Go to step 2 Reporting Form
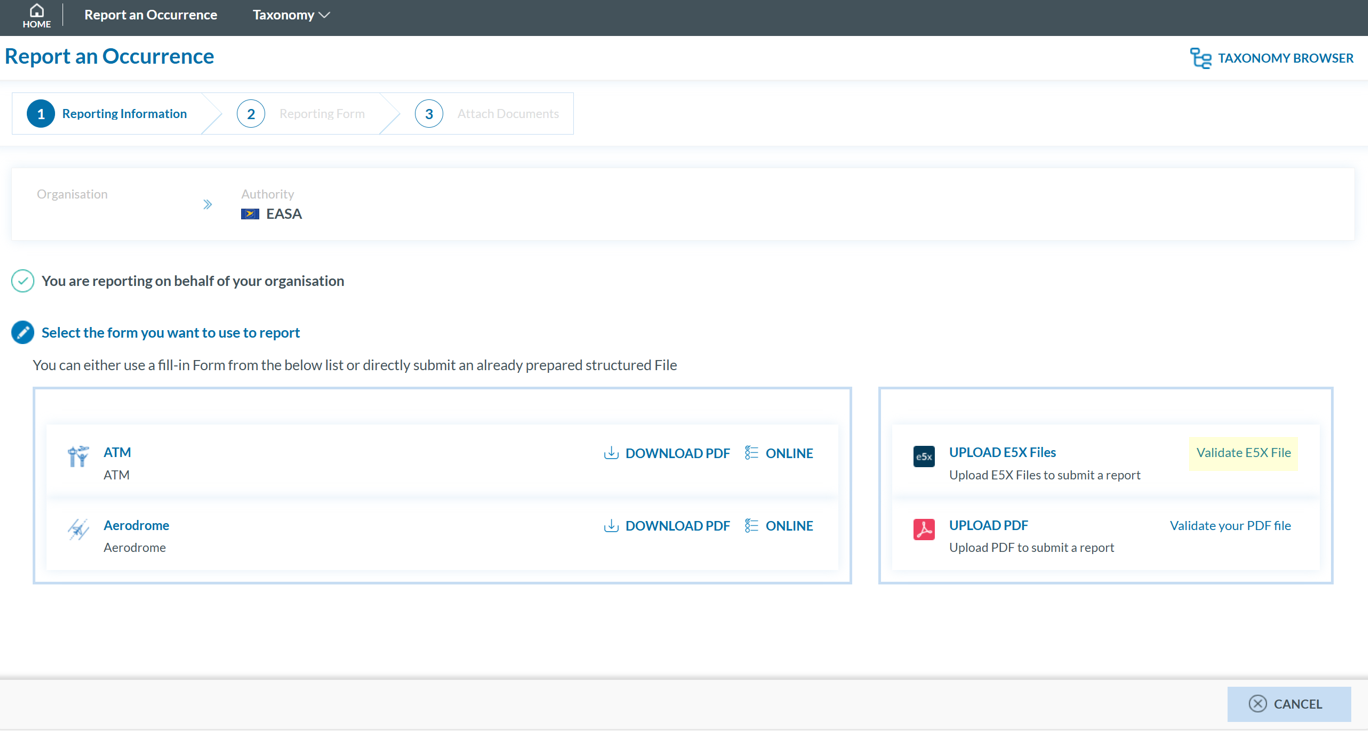 (302, 114)
